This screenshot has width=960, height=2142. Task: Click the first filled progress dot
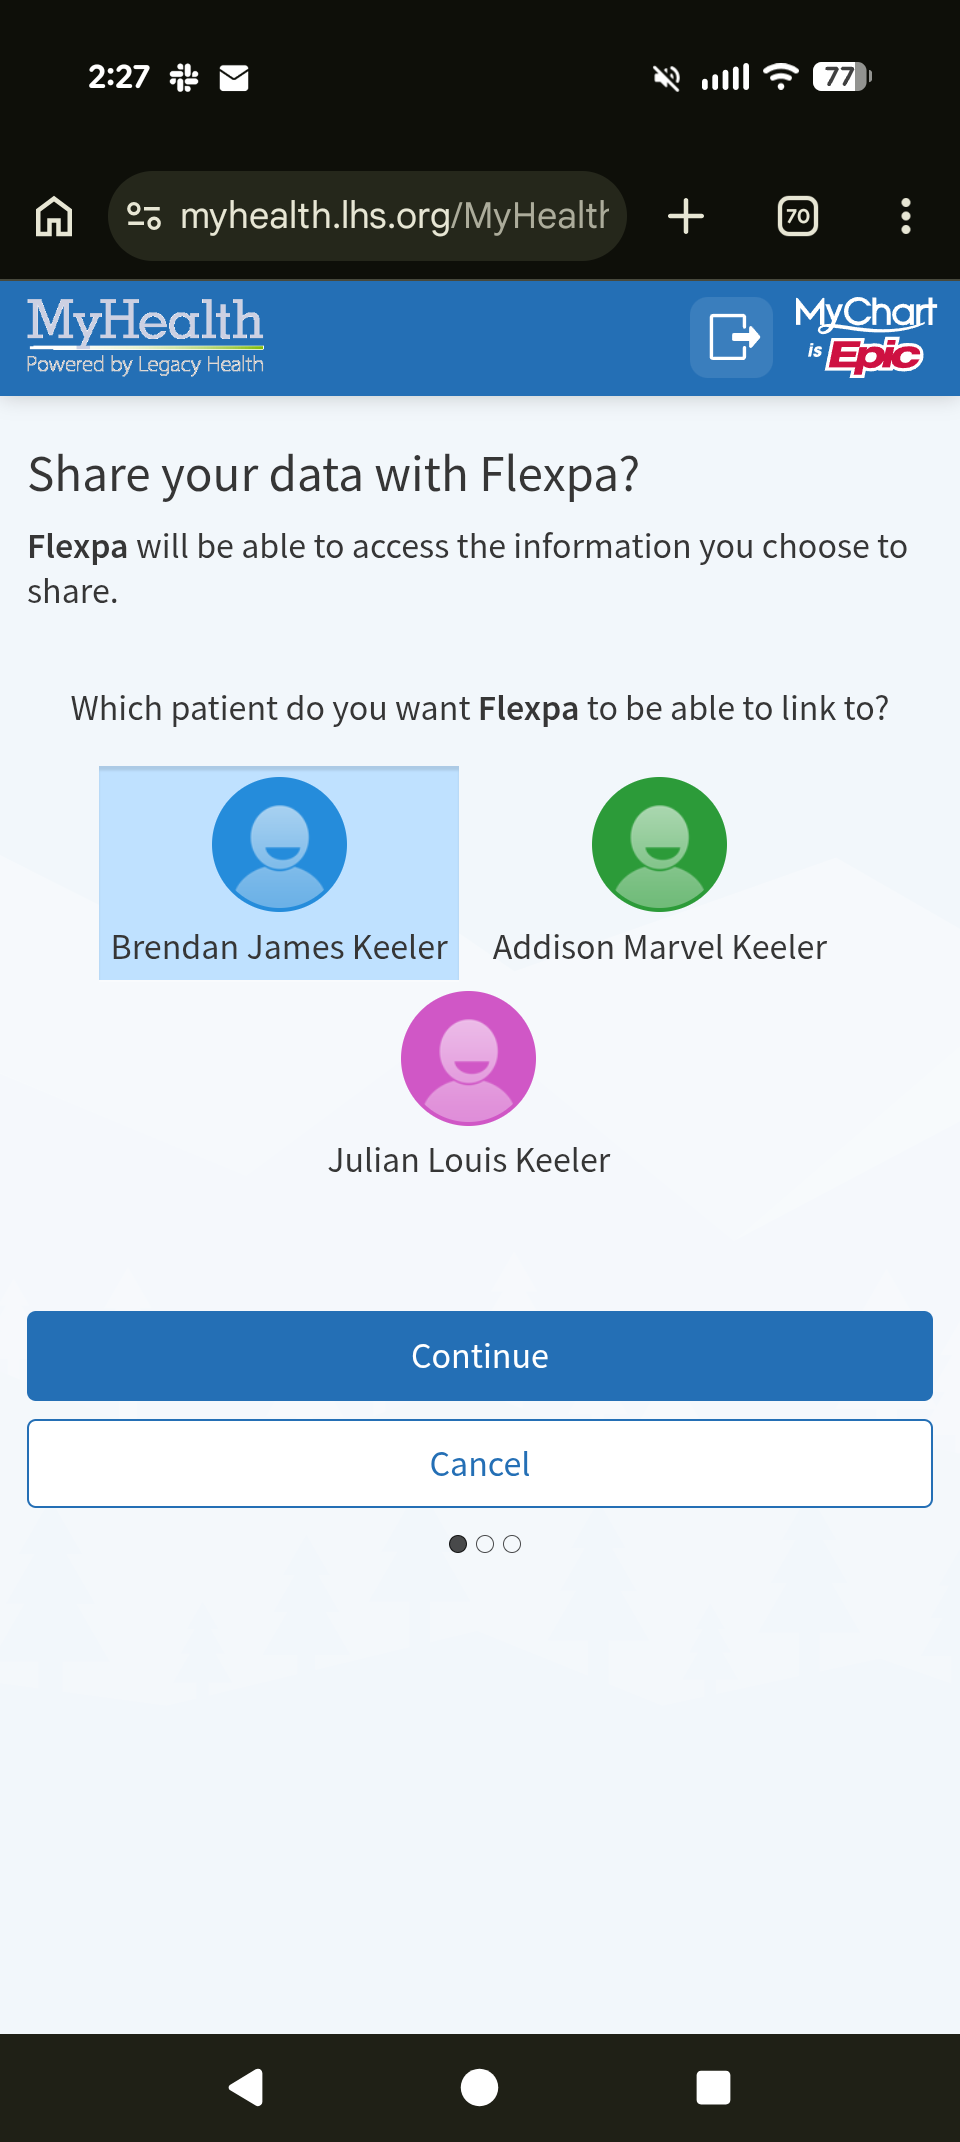[458, 1544]
